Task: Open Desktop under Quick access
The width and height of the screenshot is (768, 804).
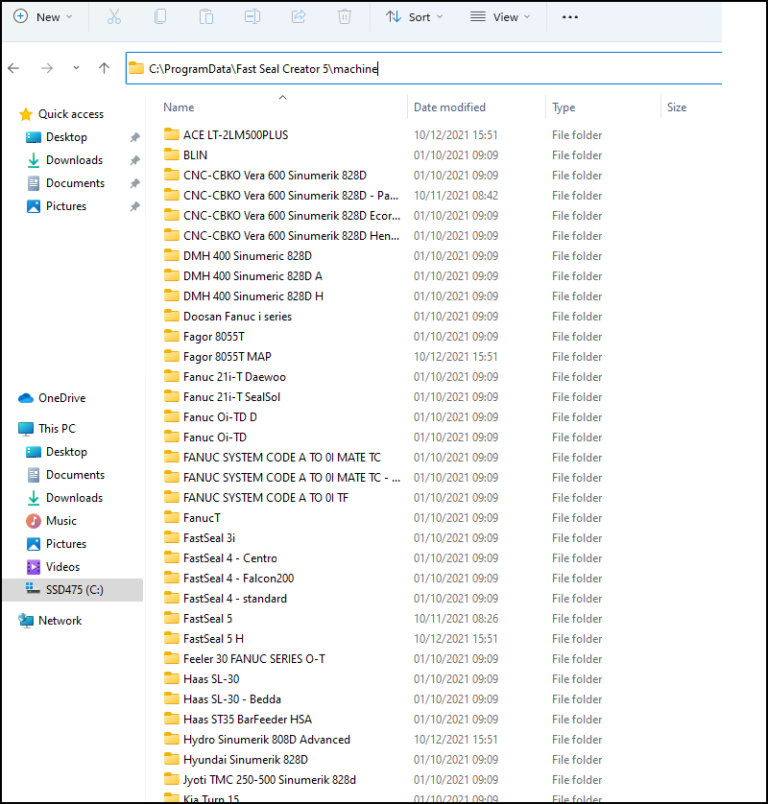Action: (x=56, y=137)
